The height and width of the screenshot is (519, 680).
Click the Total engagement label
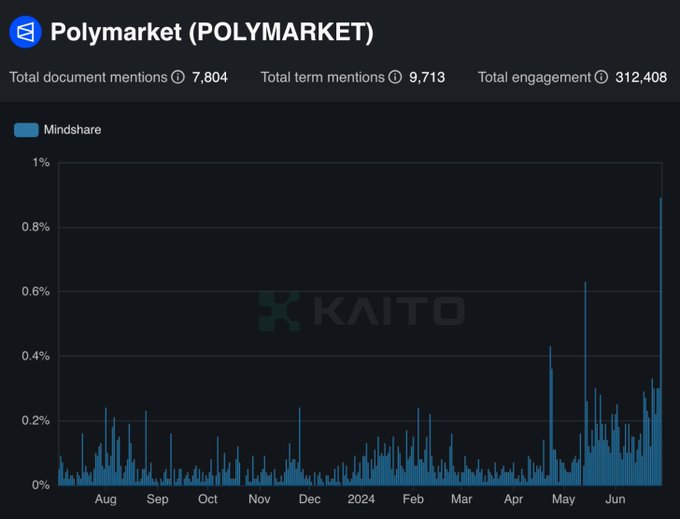click(x=534, y=77)
